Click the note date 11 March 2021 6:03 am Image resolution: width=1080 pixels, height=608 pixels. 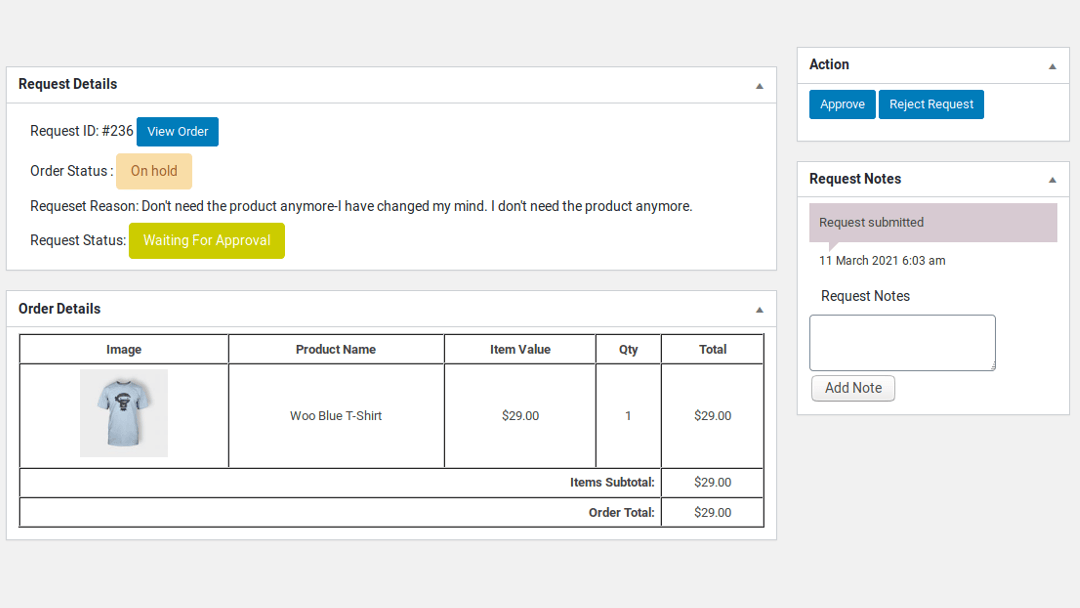click(x=882, y=261)
